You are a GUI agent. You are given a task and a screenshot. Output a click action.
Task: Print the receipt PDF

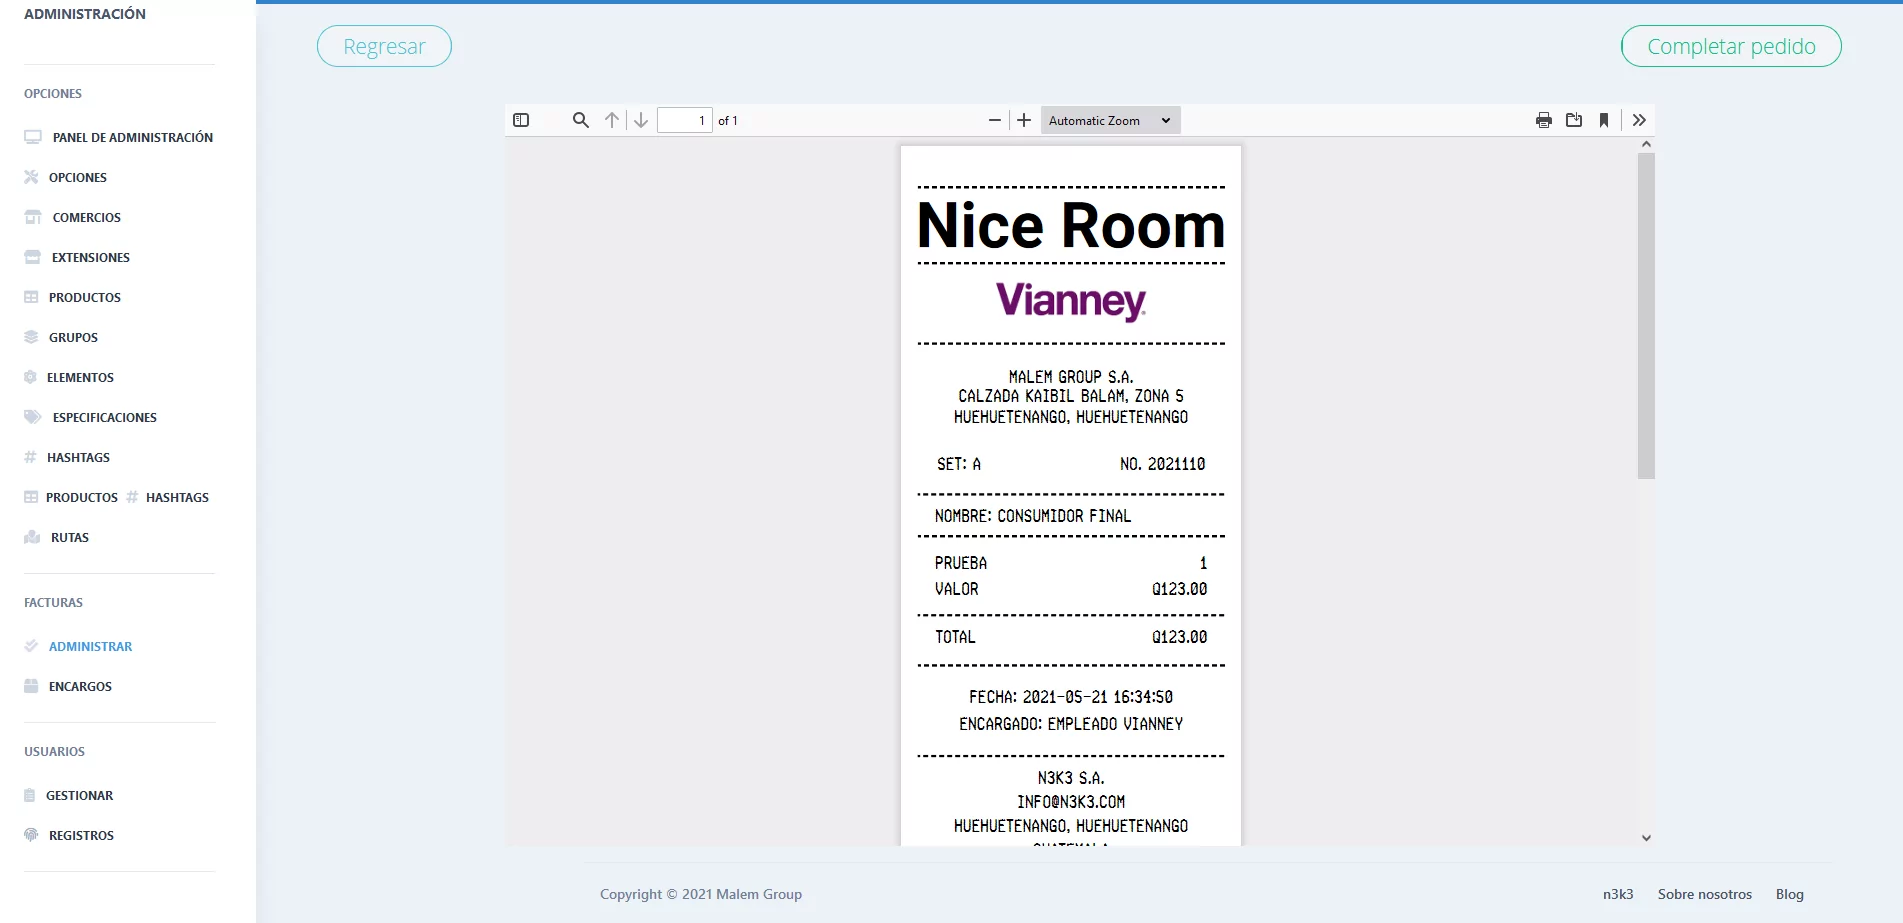pyautogui.click(x=1544, y=120)
